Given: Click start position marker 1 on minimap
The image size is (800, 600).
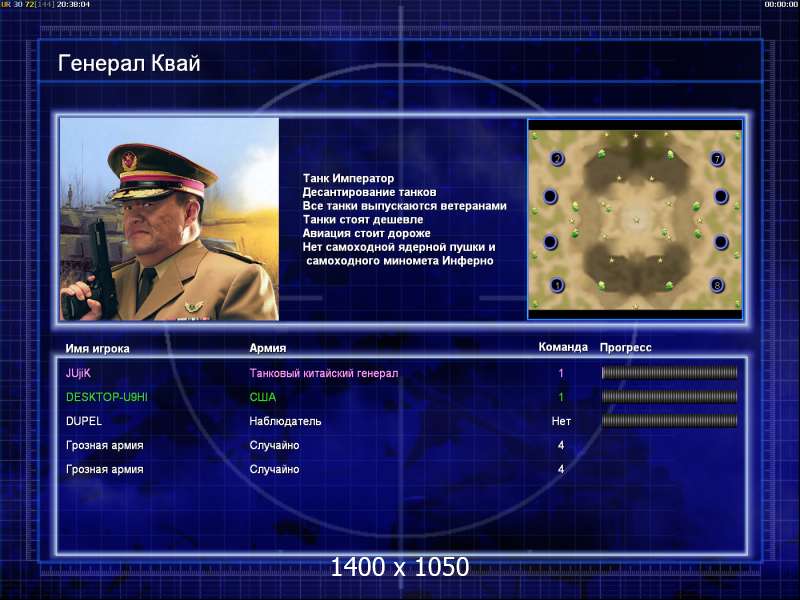Looking at the screenshot, I should (x=557, y=285).
